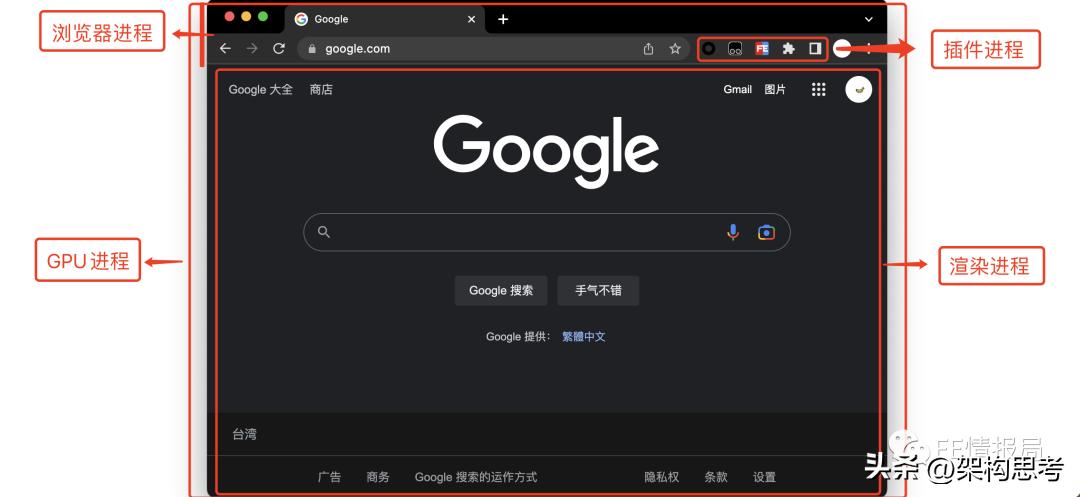Open the Google apps grid icon
Screen dimensions: 1080x497
tap(818, 89)
